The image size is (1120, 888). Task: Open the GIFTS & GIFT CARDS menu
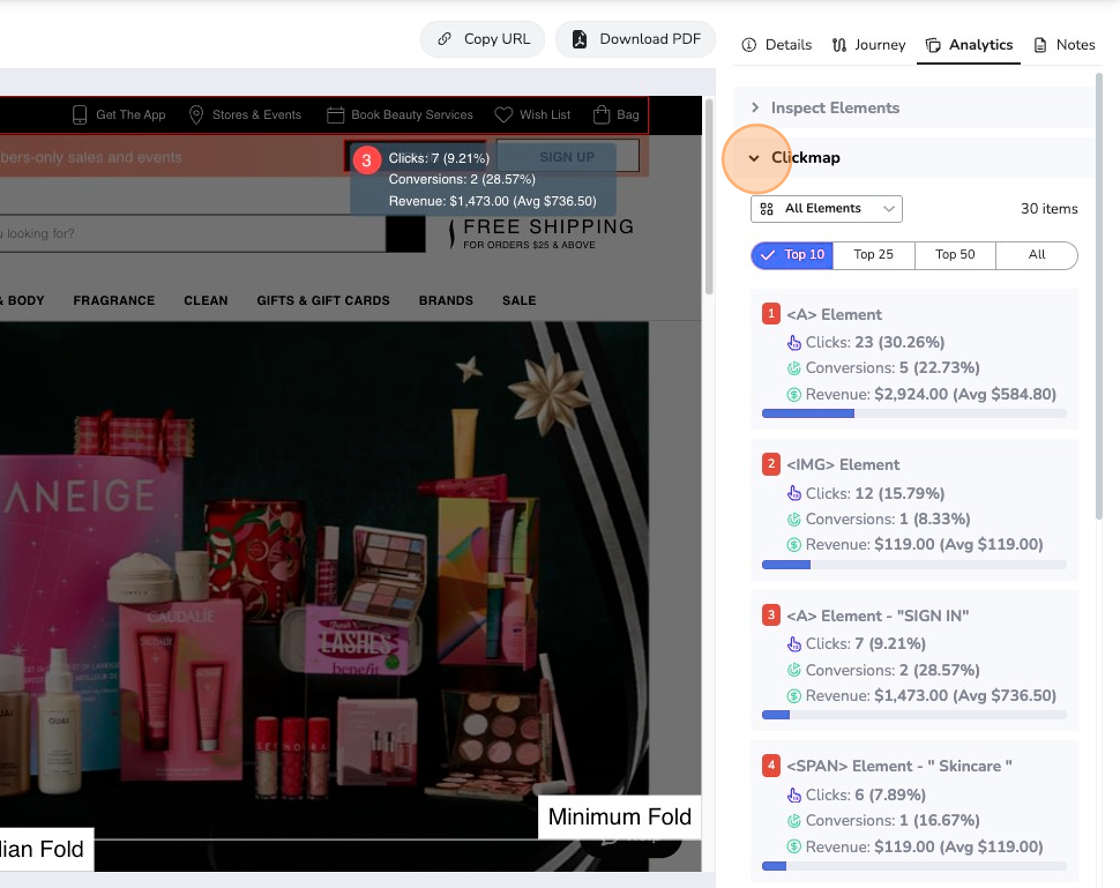[324, 301]
